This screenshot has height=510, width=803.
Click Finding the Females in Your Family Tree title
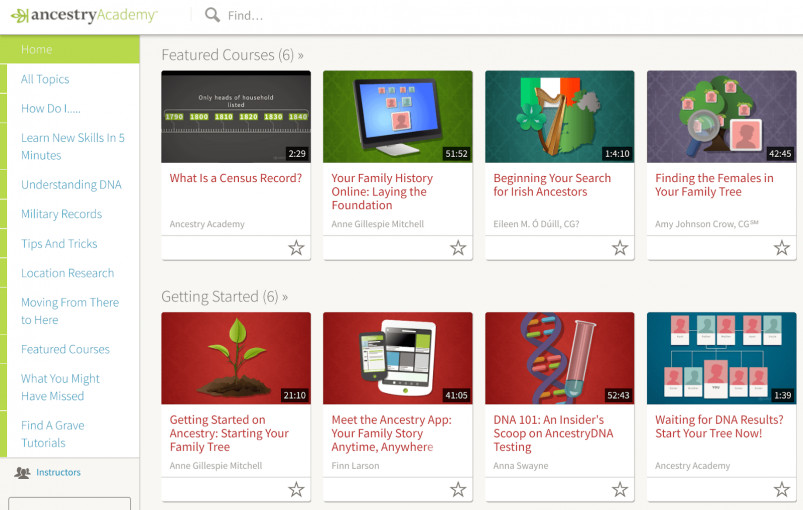click(714, 185)
